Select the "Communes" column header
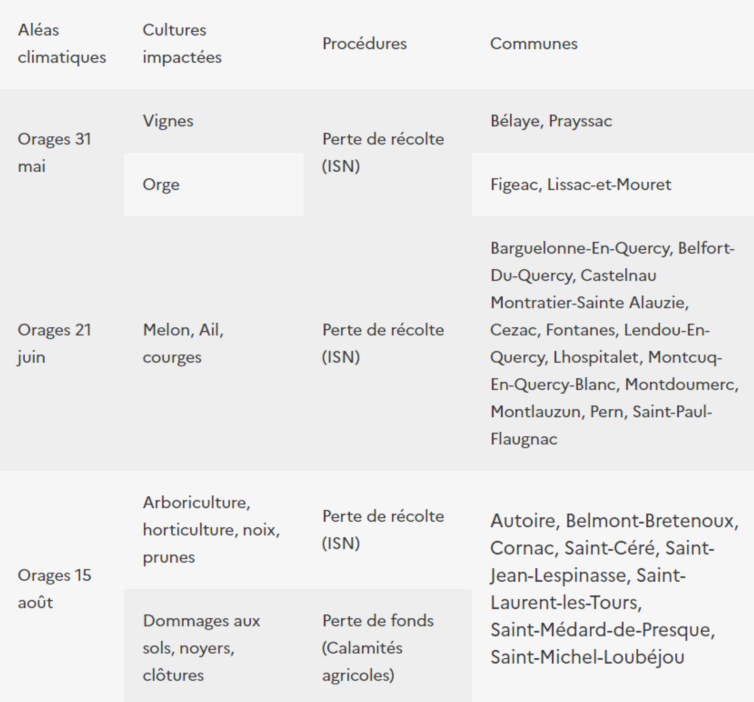This screenshot has height=702, width=754. pyautogui.click(x=533, y=44)
